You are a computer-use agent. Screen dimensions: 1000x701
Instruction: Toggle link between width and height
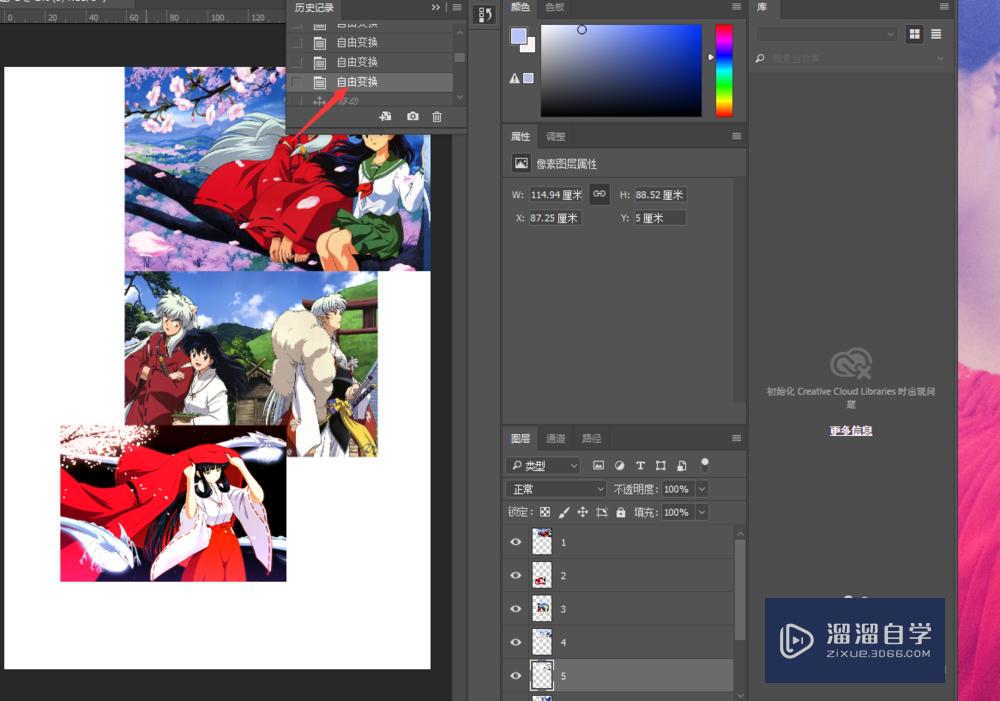coord(599,194)
